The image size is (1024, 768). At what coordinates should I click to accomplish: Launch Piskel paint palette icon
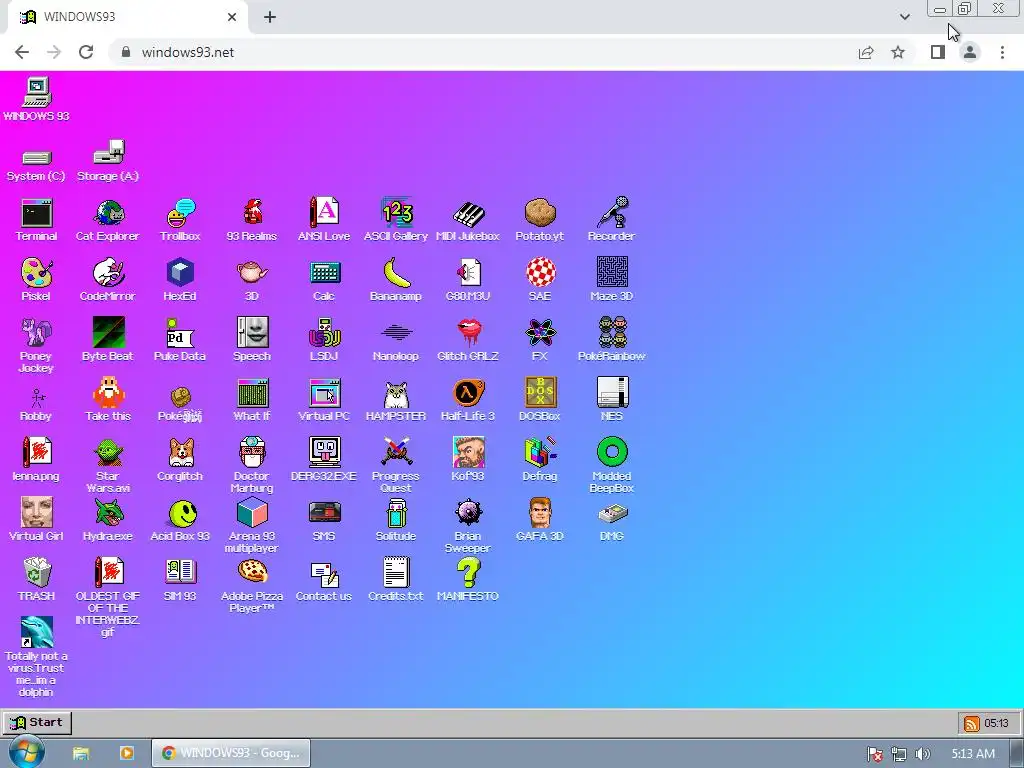[x=37, y=280]
